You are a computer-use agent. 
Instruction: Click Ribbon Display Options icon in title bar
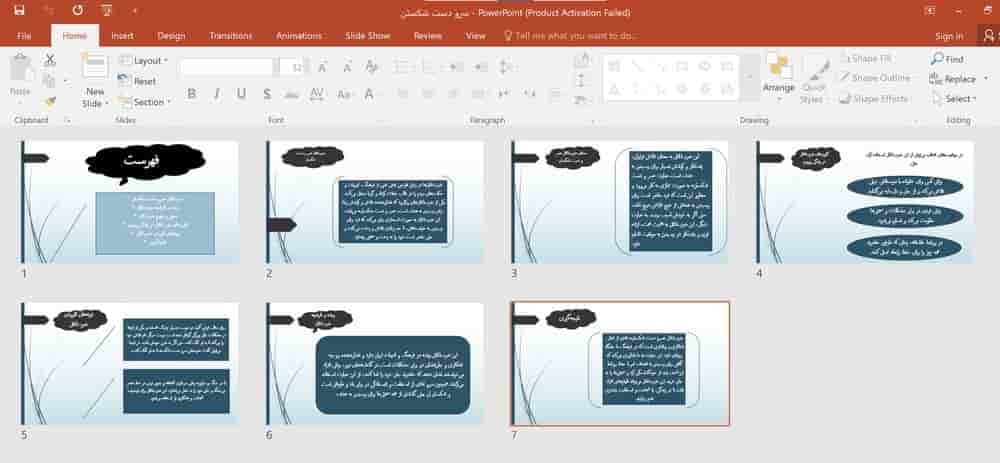pyautogui.click(x=930, y=10)
